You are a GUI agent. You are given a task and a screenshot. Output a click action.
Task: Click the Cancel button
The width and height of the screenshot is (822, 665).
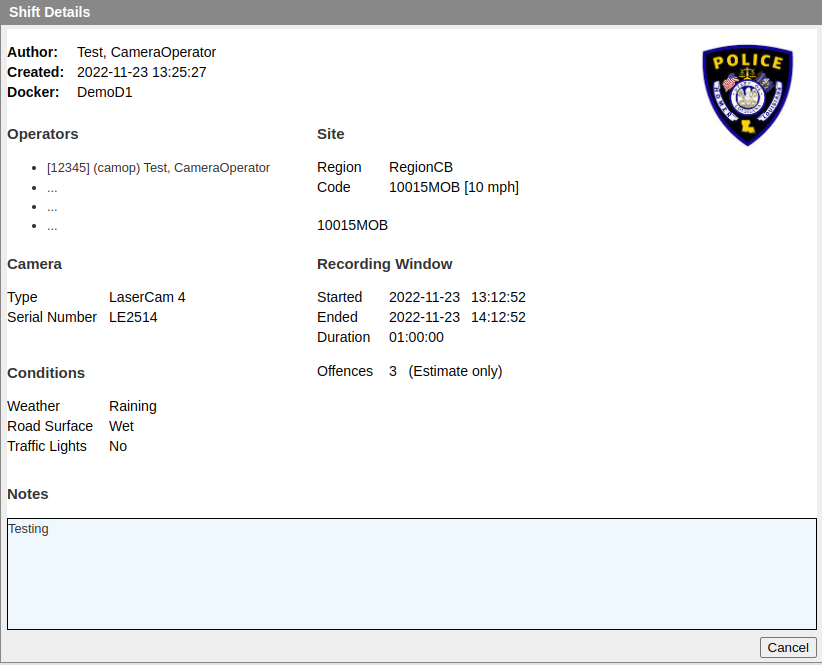click(x=788, y=647)
